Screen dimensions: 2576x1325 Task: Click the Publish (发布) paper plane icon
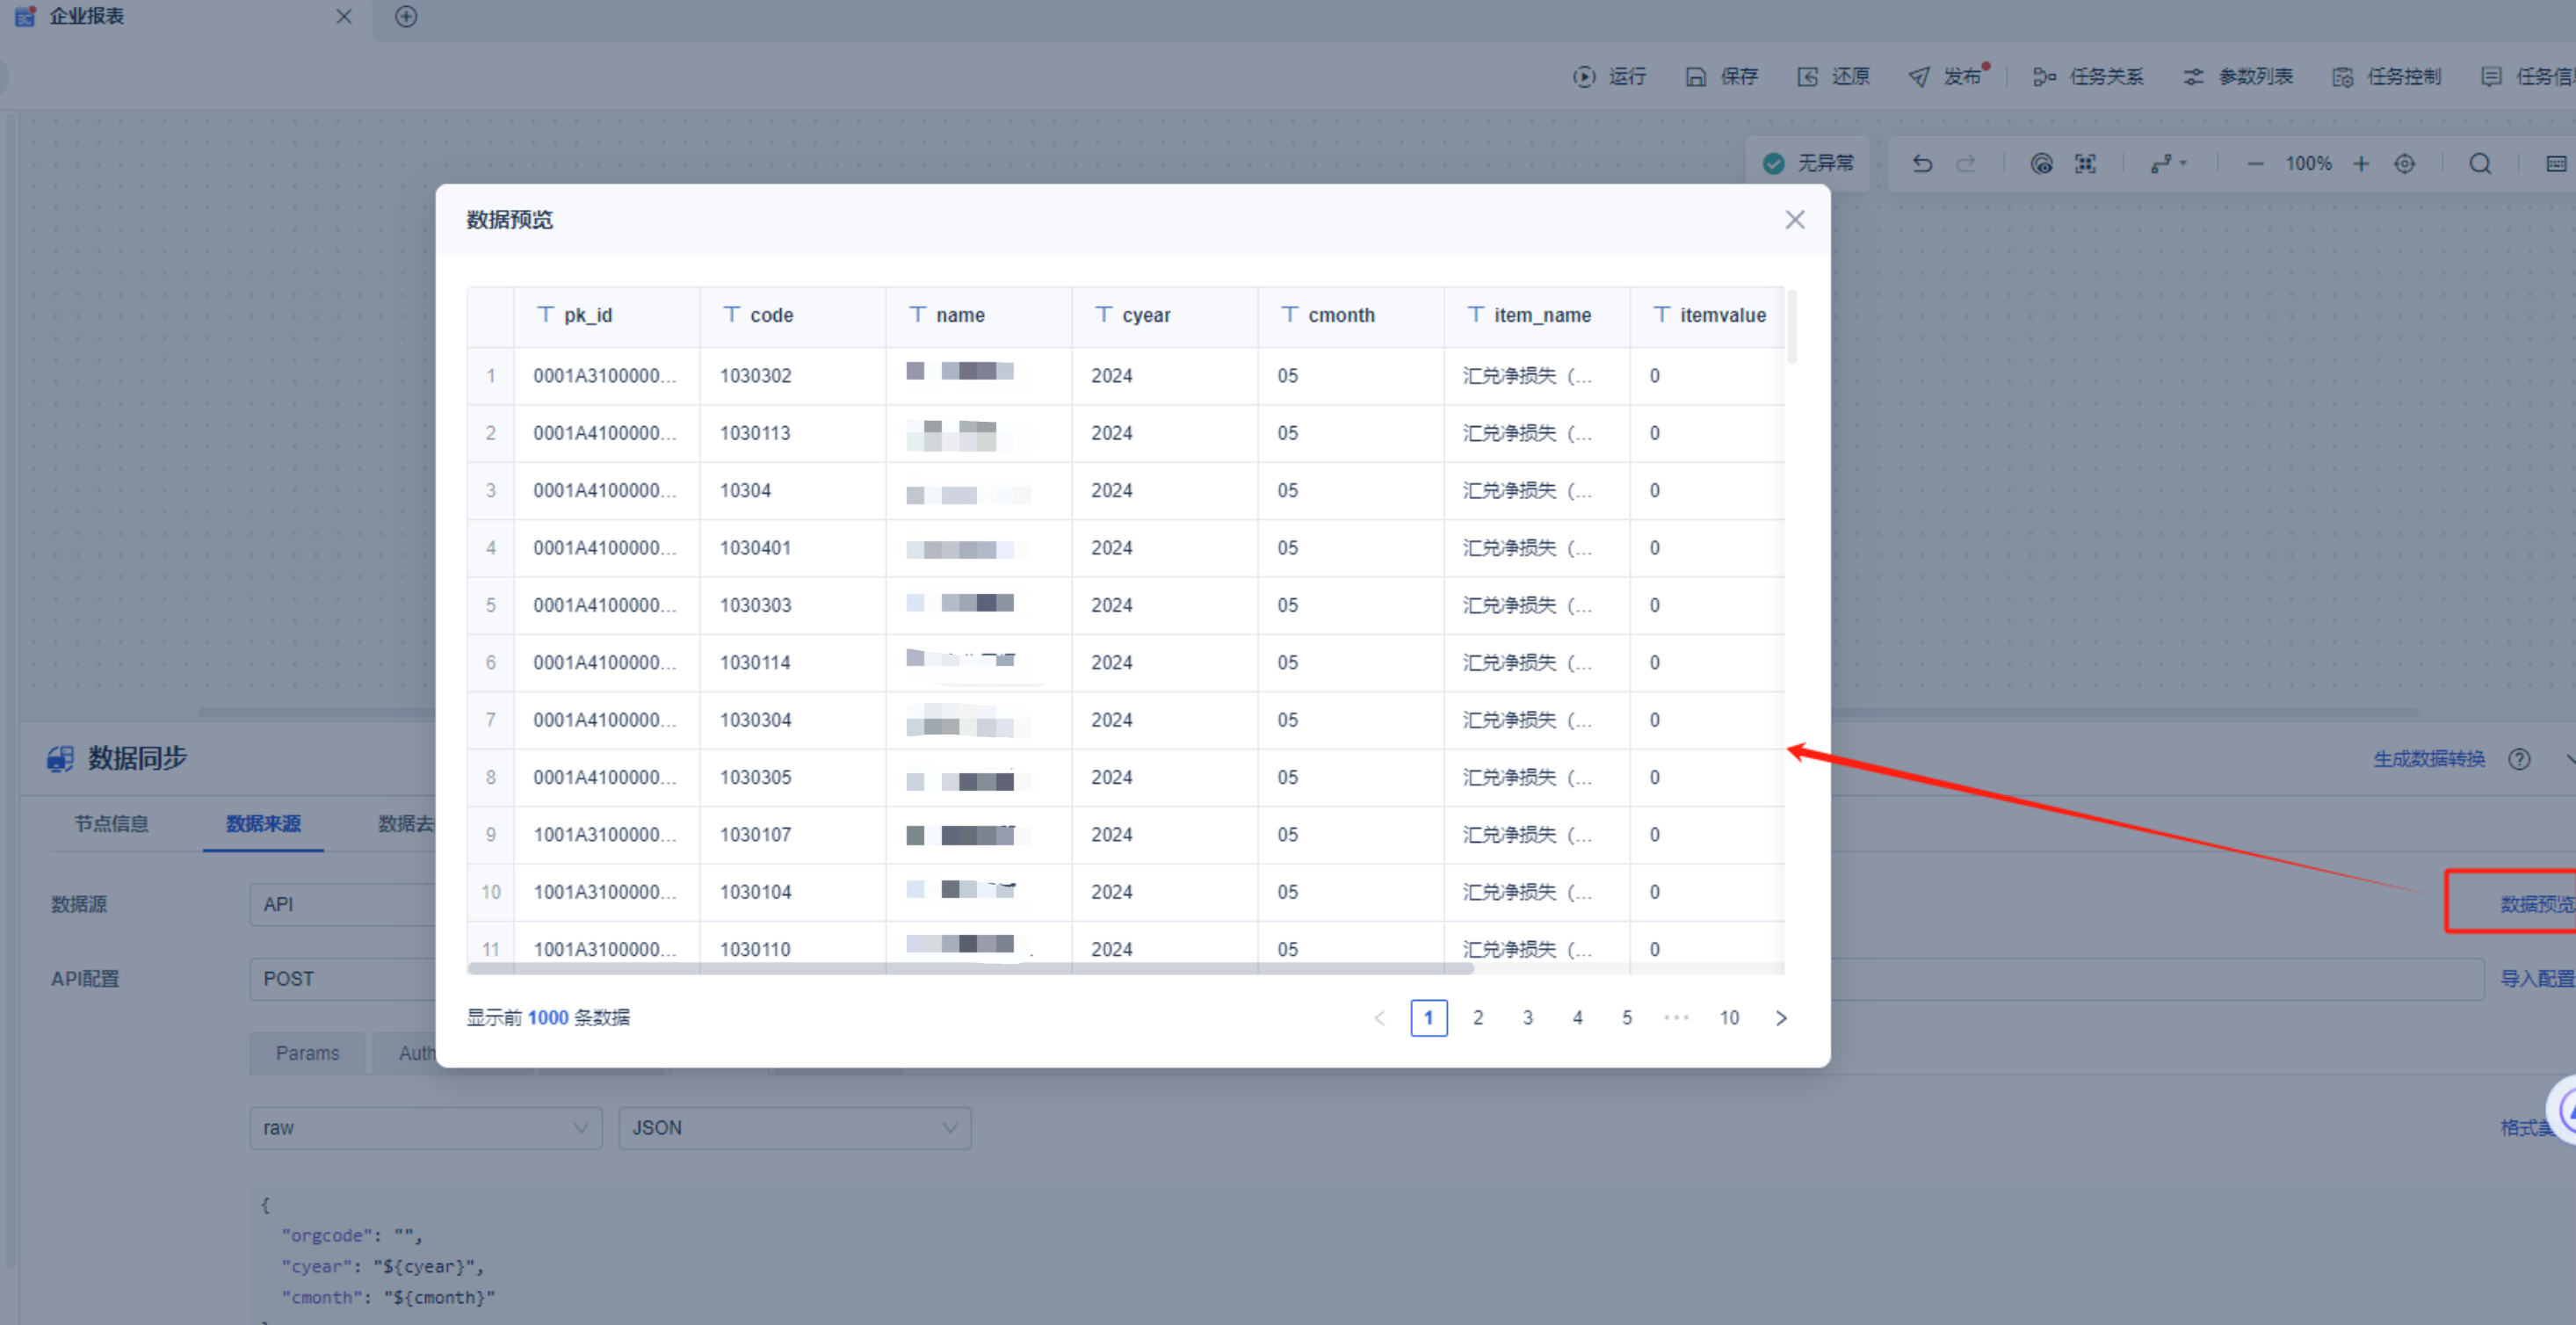[1918, 77]
